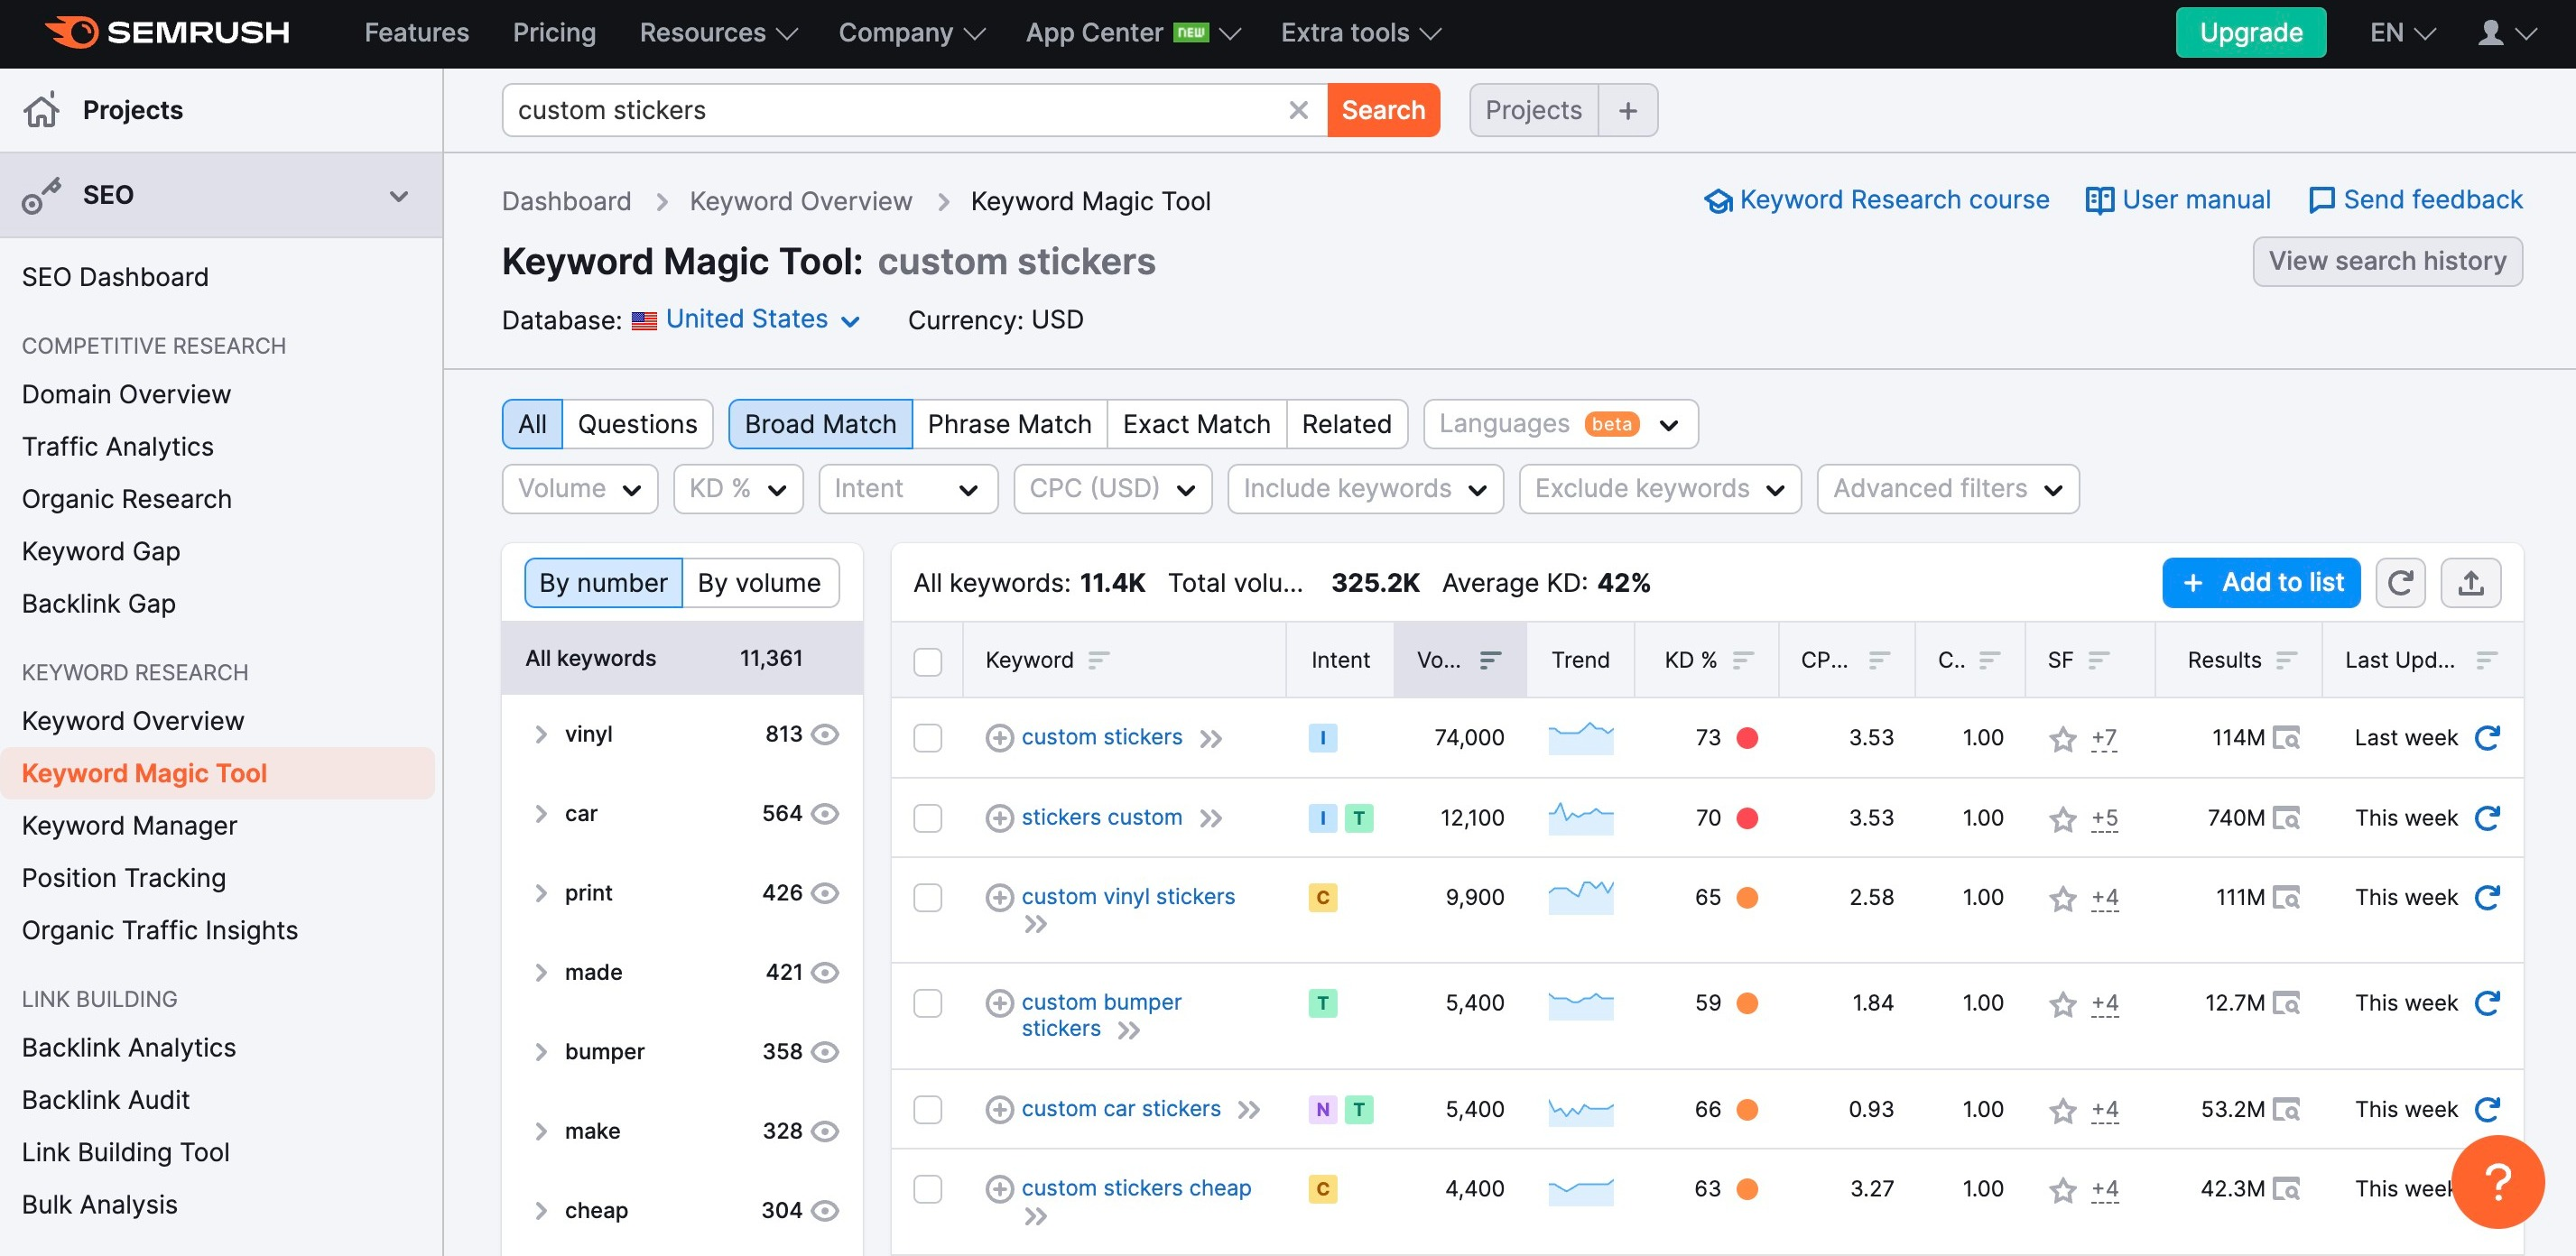Add 'custom stickers' keyword via plus circle icon
Viewport: 2576px width, 1256px height.
pos(999,738)
